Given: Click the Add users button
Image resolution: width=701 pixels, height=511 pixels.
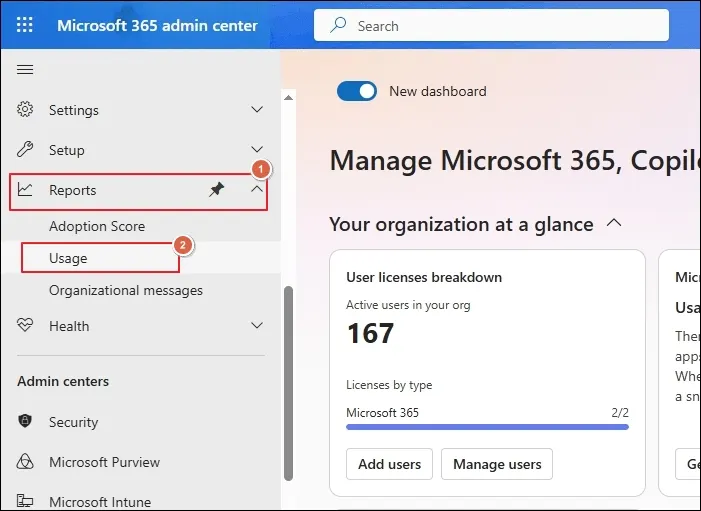Looking at the screenshot, I should pos(389,464).
